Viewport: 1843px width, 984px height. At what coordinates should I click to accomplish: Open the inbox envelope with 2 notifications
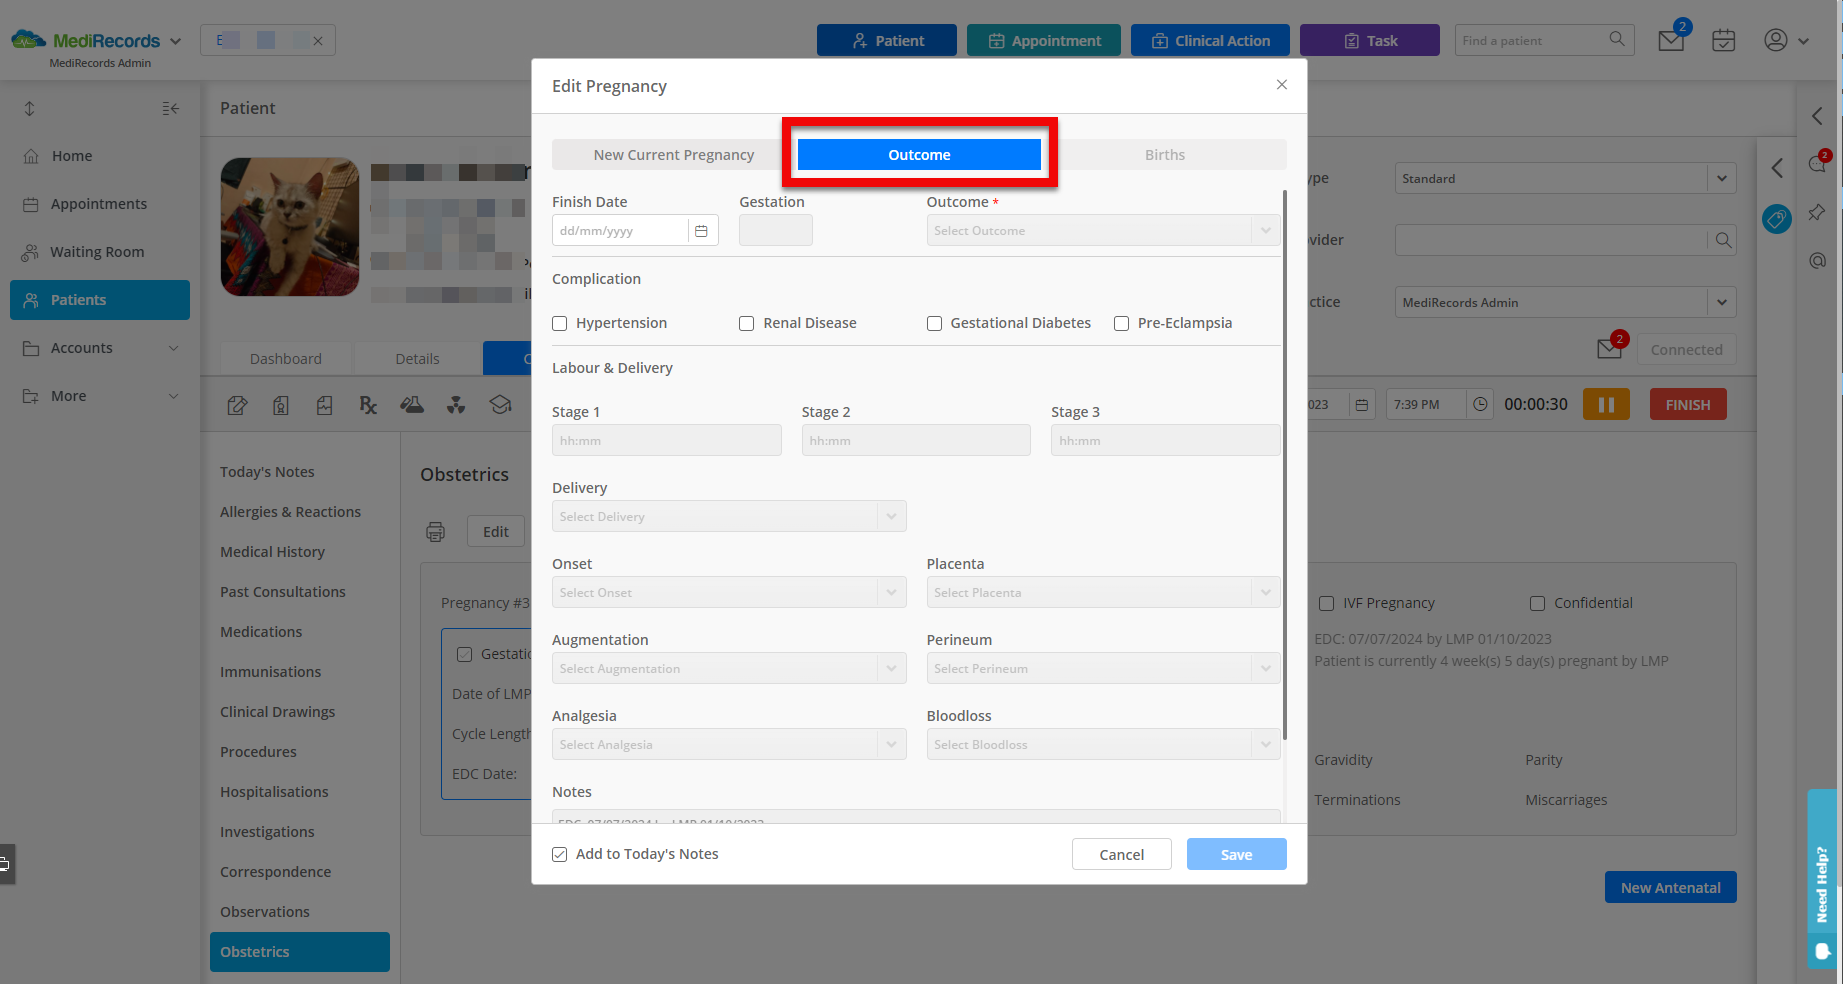click(x=1670, y=40)
